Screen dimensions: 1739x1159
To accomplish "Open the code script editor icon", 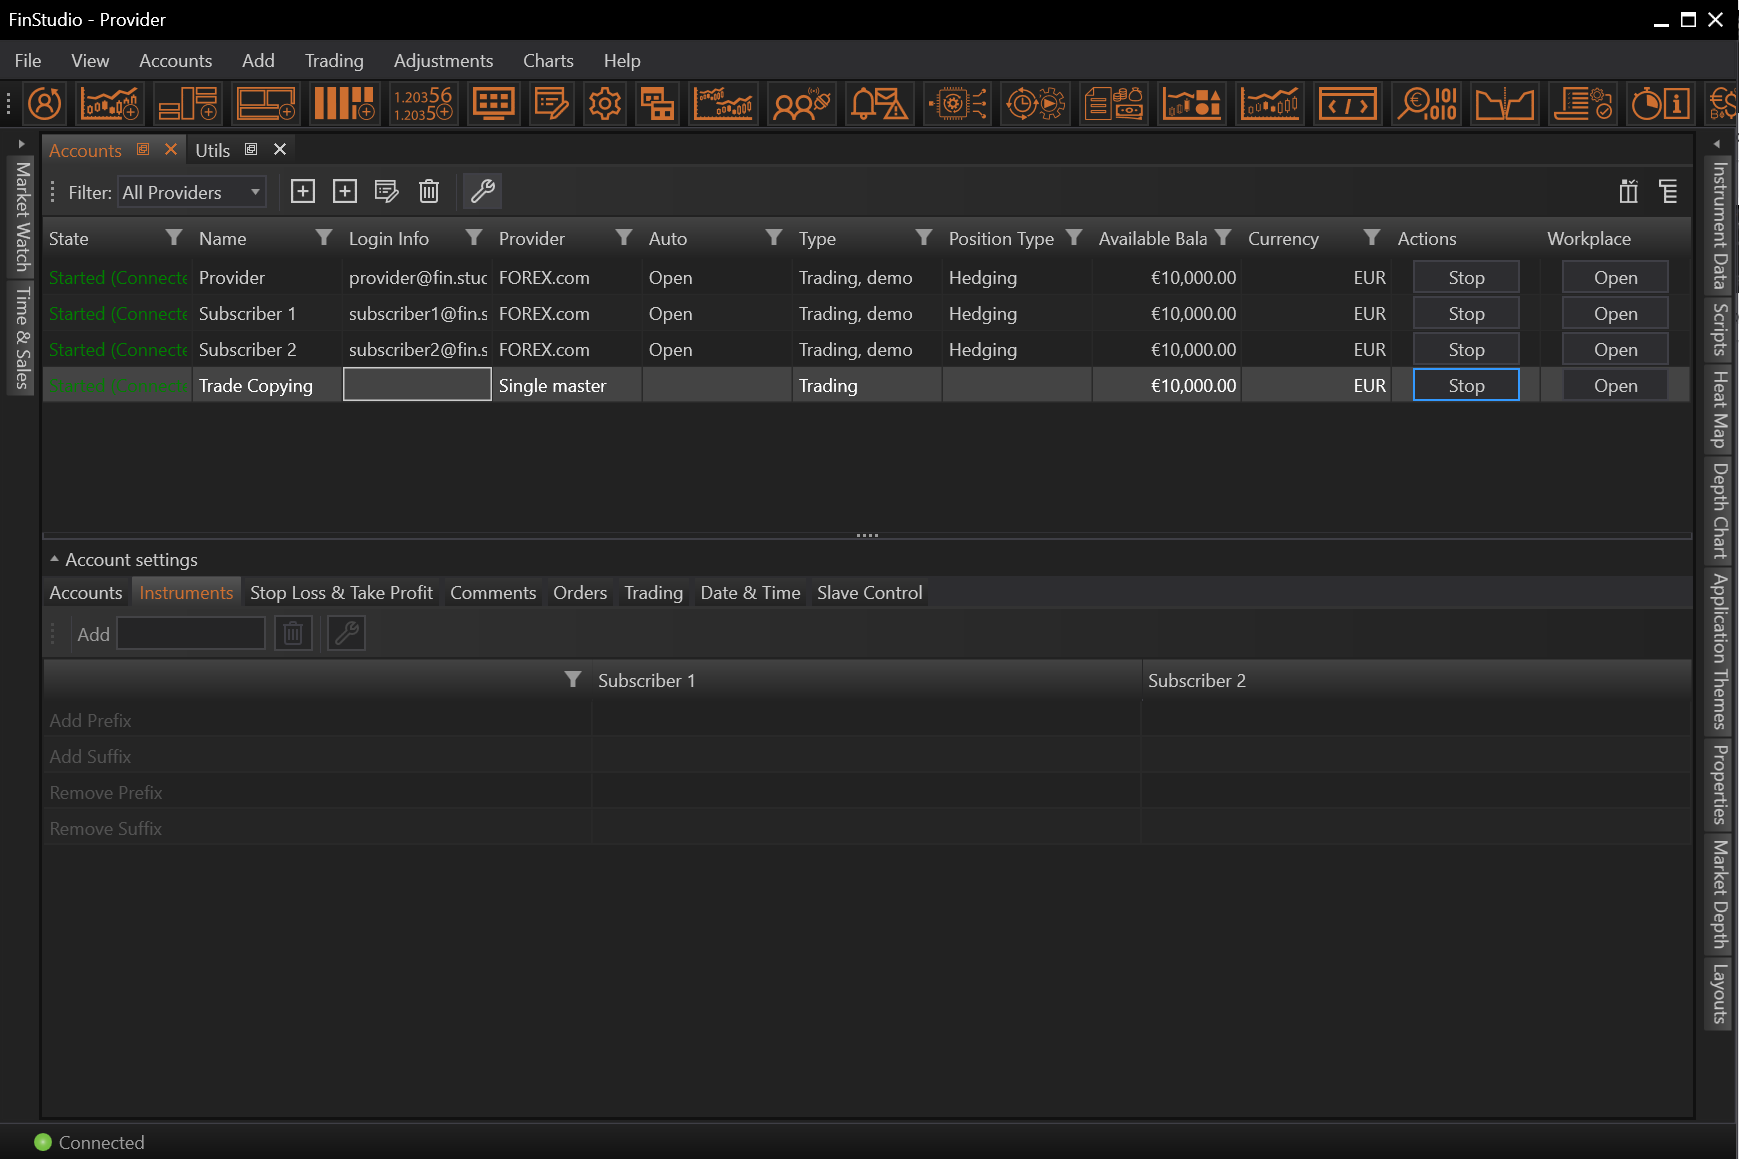I will [x=1347, y=103].
